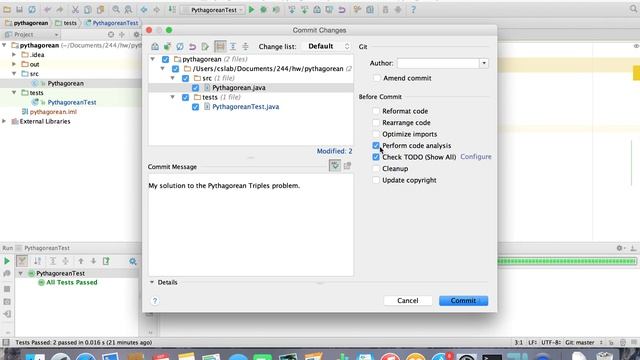640x360 pixels.
Task: Enable the Update copyright checkbox
Action: coord(376,180)
